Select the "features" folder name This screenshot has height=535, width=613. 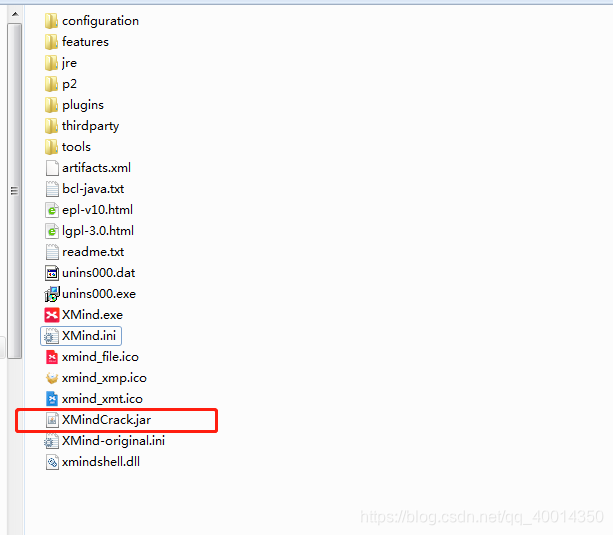point(85,42)
